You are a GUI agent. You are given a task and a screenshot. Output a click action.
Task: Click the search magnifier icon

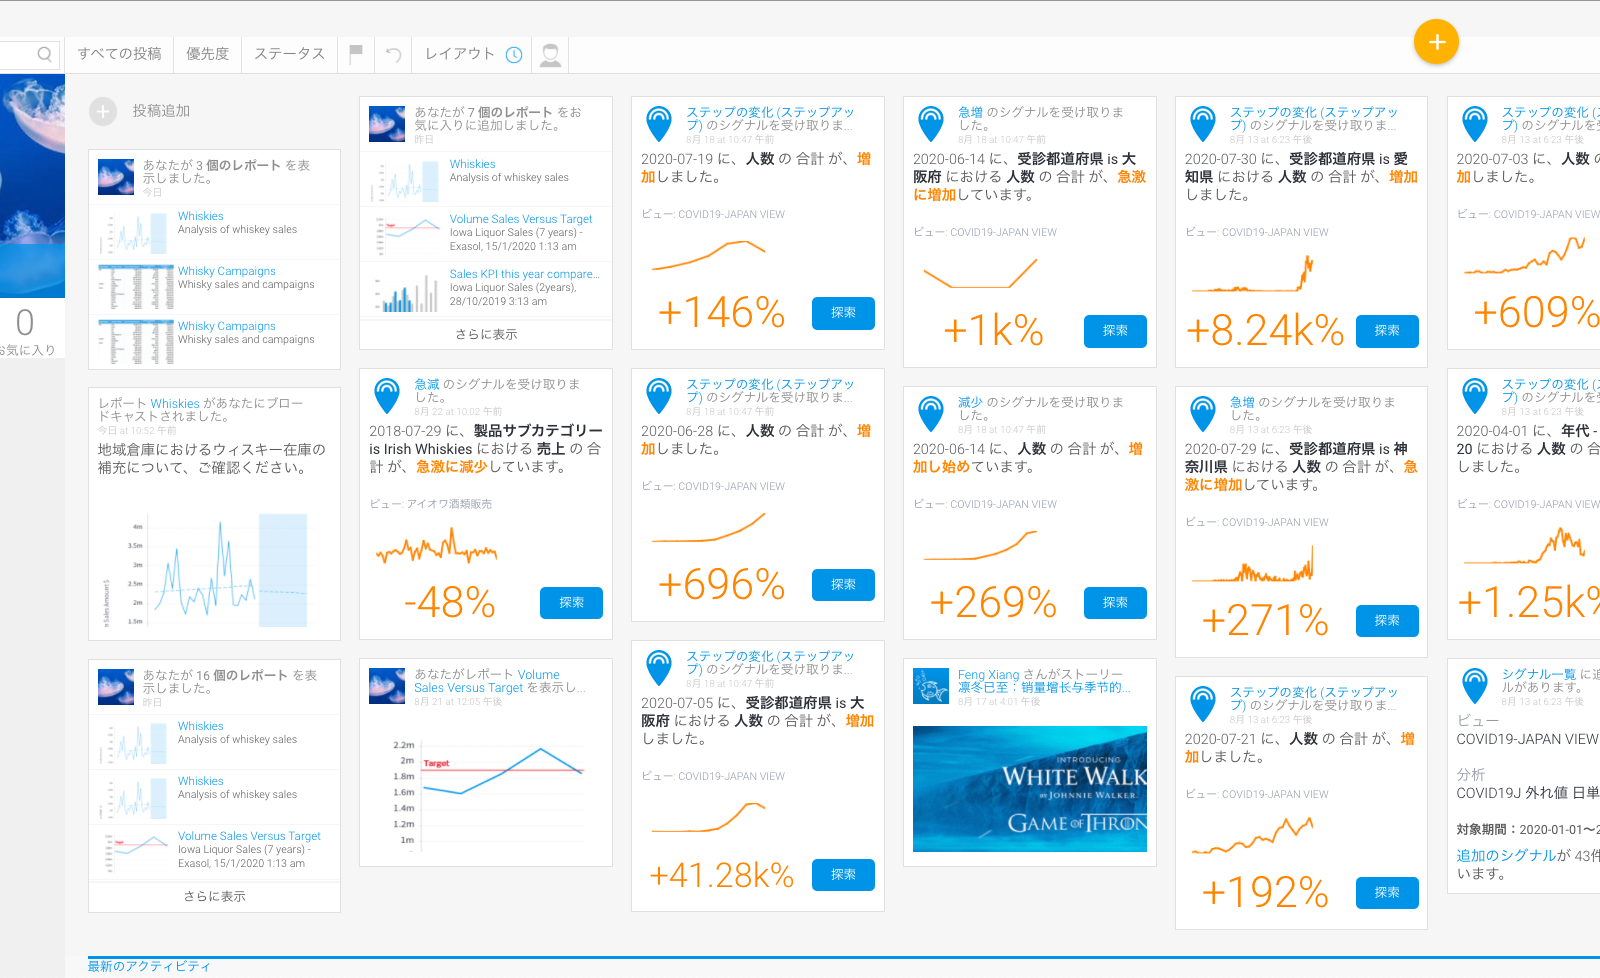pos(44,54)
